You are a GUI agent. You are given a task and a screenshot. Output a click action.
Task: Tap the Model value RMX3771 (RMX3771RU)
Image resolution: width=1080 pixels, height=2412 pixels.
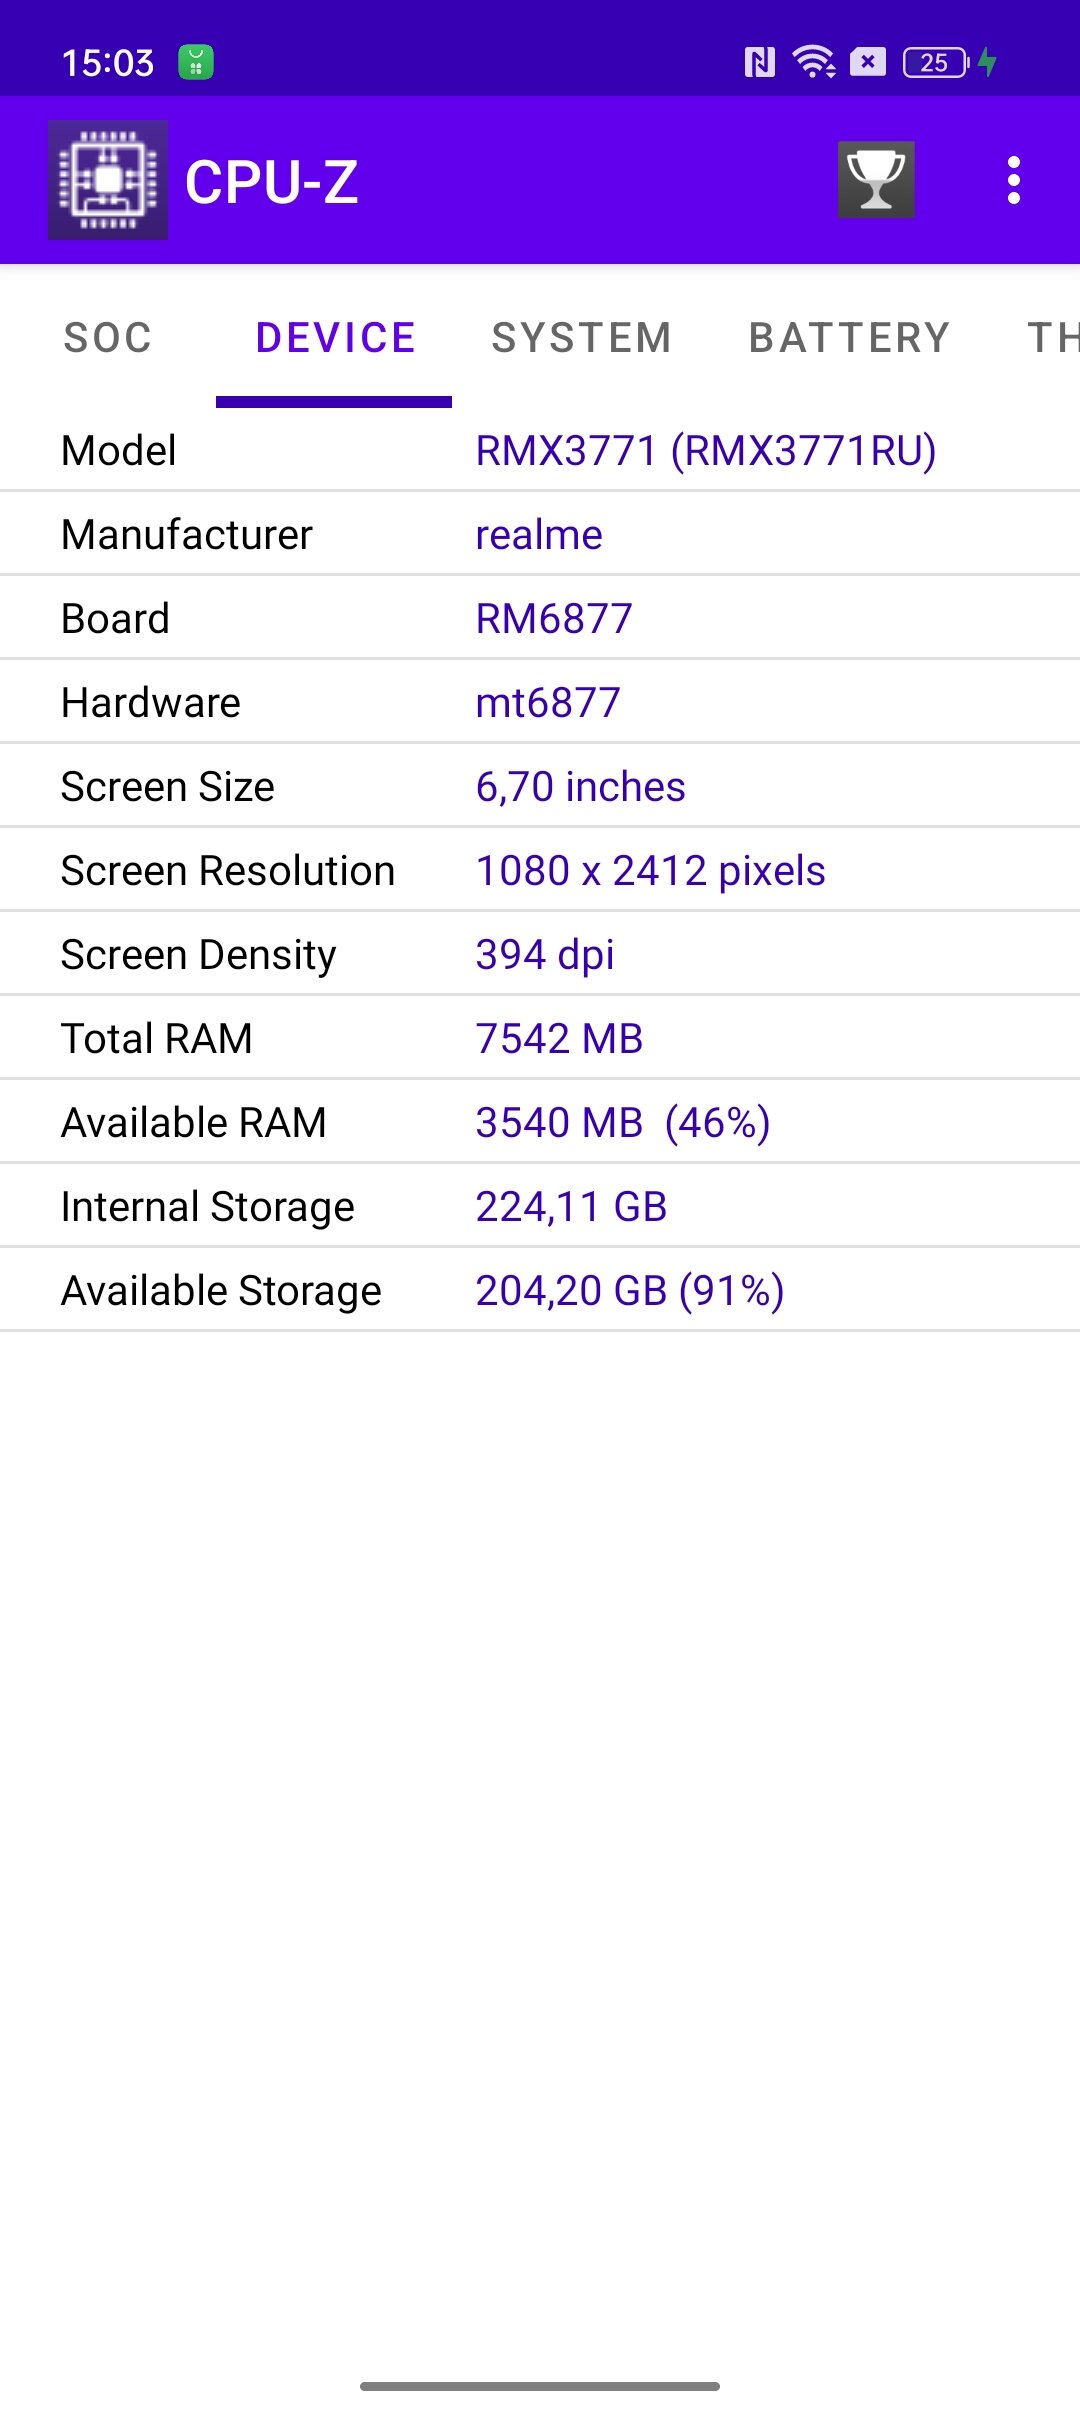click(x=706, y=451)
